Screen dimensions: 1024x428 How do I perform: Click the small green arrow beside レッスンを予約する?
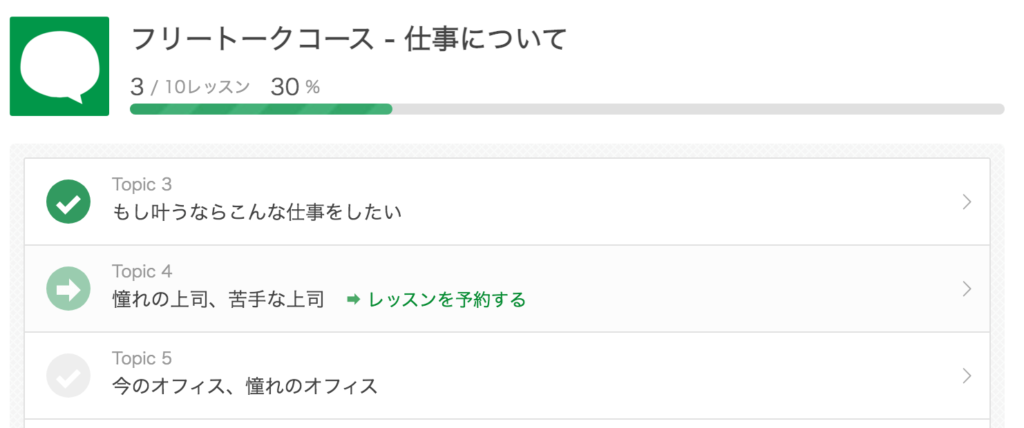pos(353,300)
